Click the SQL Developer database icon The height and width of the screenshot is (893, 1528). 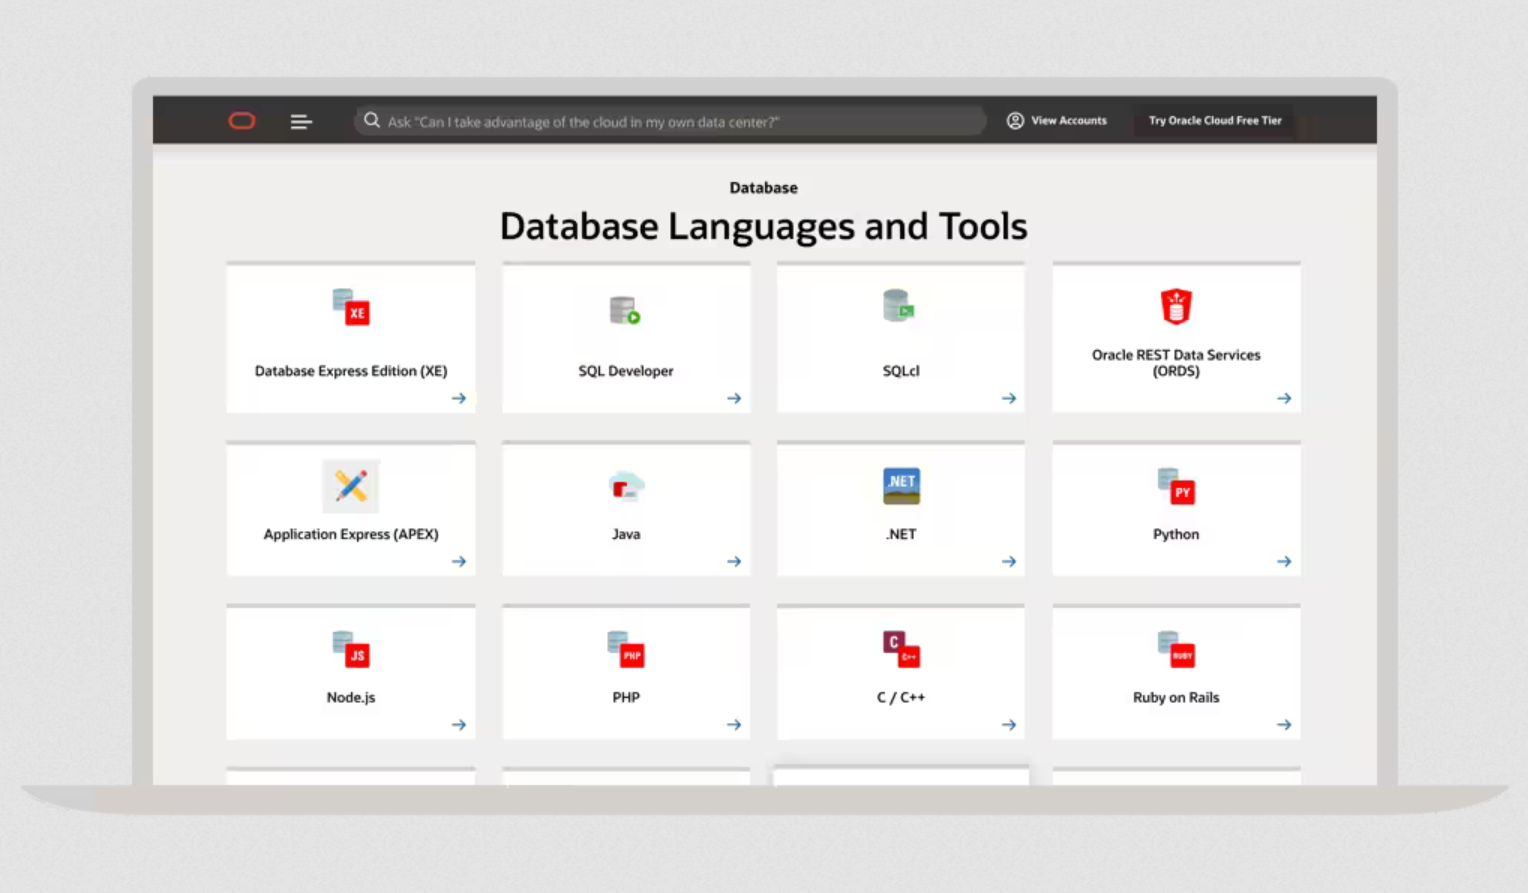pos(625,310)
